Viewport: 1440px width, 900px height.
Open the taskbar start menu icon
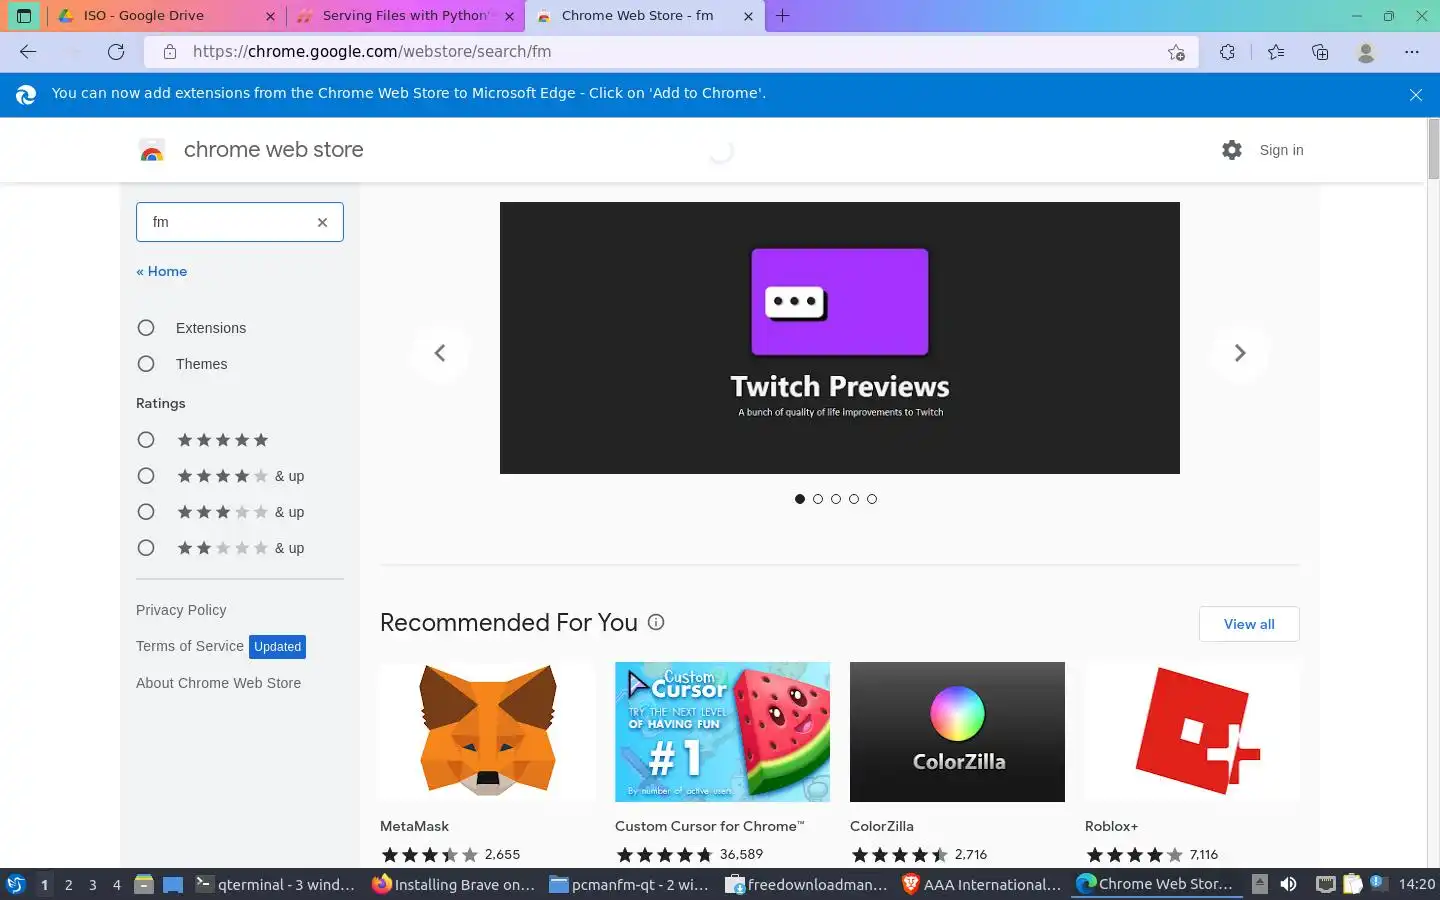click(16, 884)
